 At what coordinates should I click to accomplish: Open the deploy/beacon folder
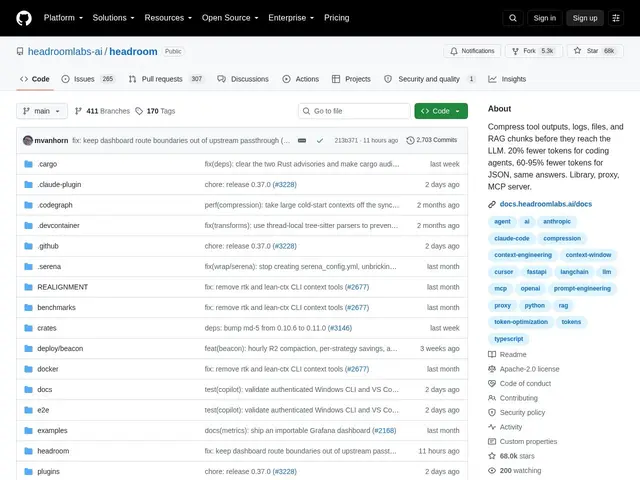tap(60, 349)
